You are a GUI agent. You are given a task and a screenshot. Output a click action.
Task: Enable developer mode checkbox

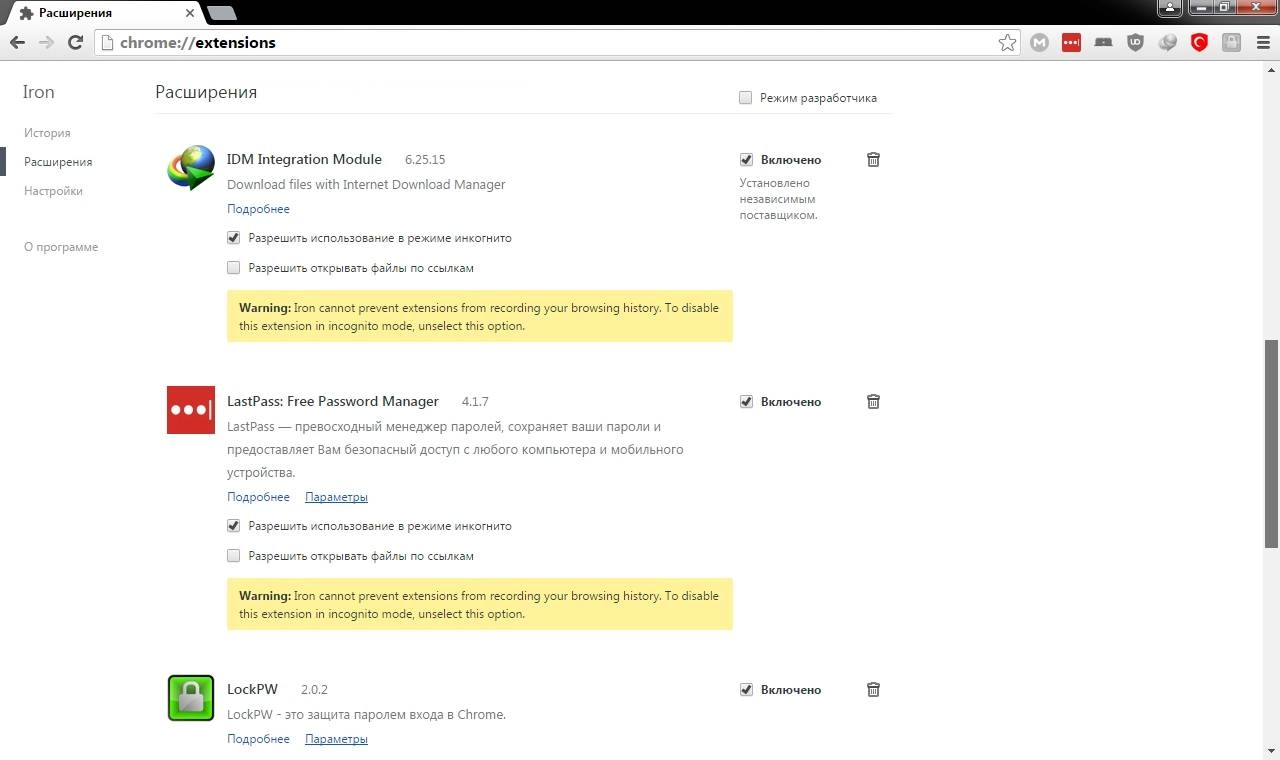pyautogui.click(x=745, y=98)
